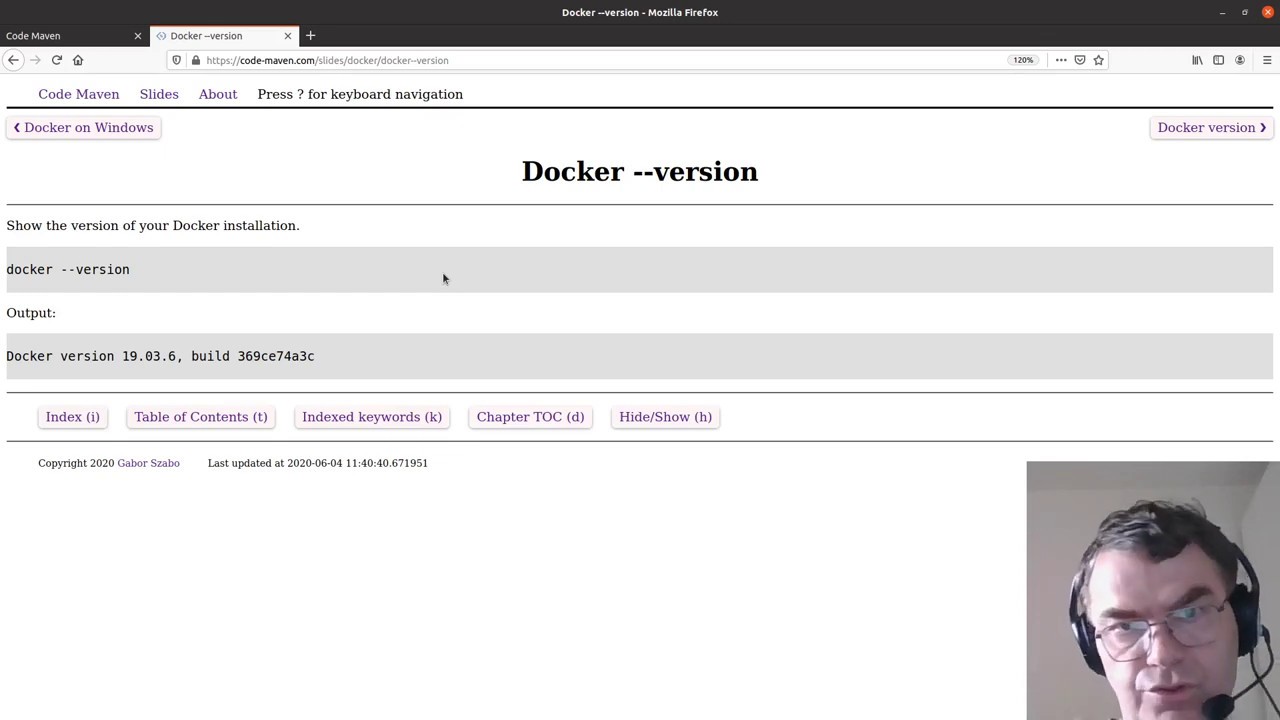
Task: Open page actions three-dot menu
Action: click(1061, 60)
